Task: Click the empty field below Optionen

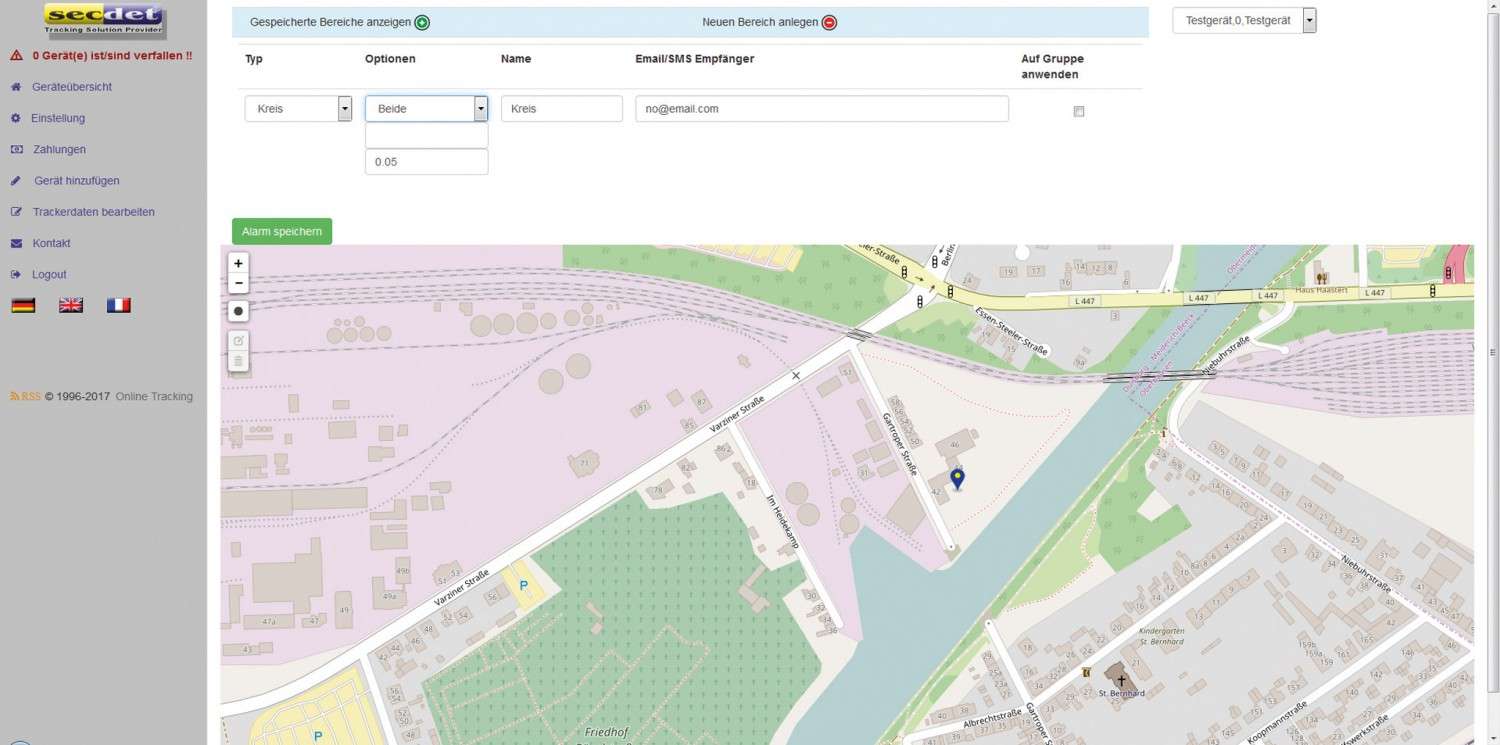Action: [426, 136]
